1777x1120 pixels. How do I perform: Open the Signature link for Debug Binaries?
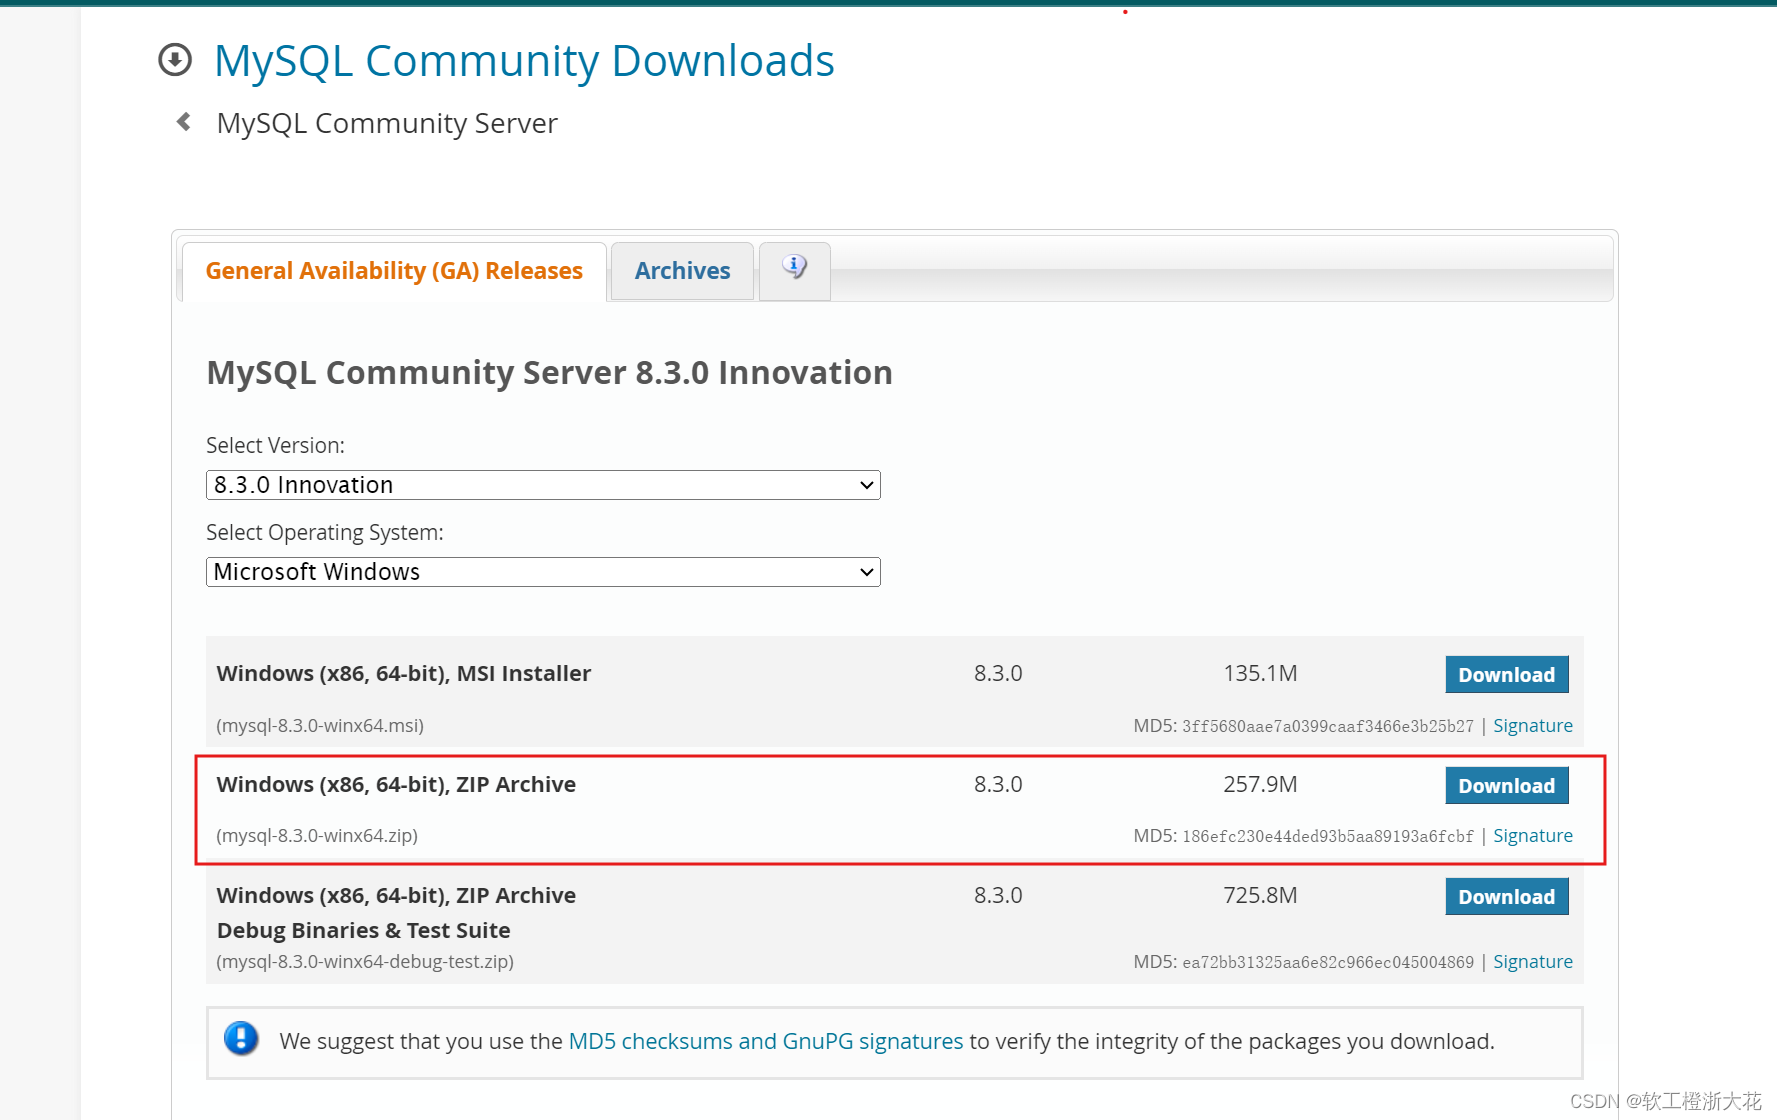click(1532, 961)
